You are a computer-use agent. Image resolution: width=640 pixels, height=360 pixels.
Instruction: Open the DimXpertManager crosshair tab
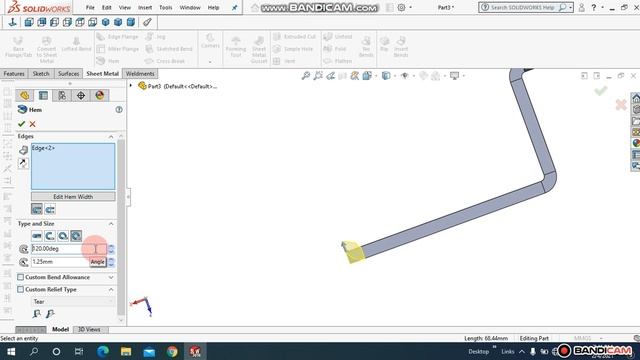click(x=81, y=96)
